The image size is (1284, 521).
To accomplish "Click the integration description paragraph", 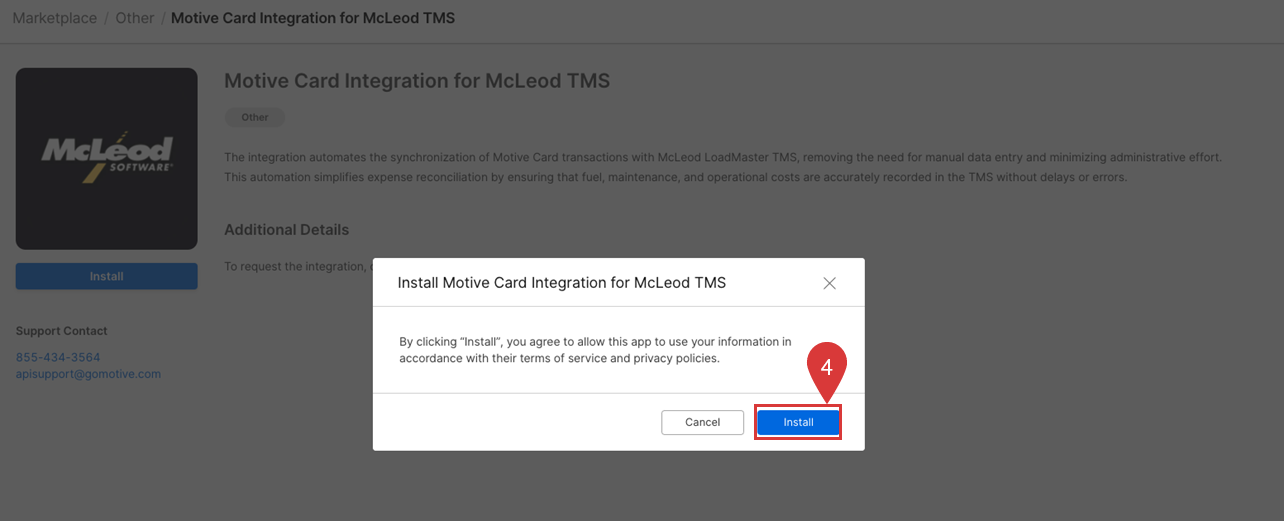I will pos(723,167).
